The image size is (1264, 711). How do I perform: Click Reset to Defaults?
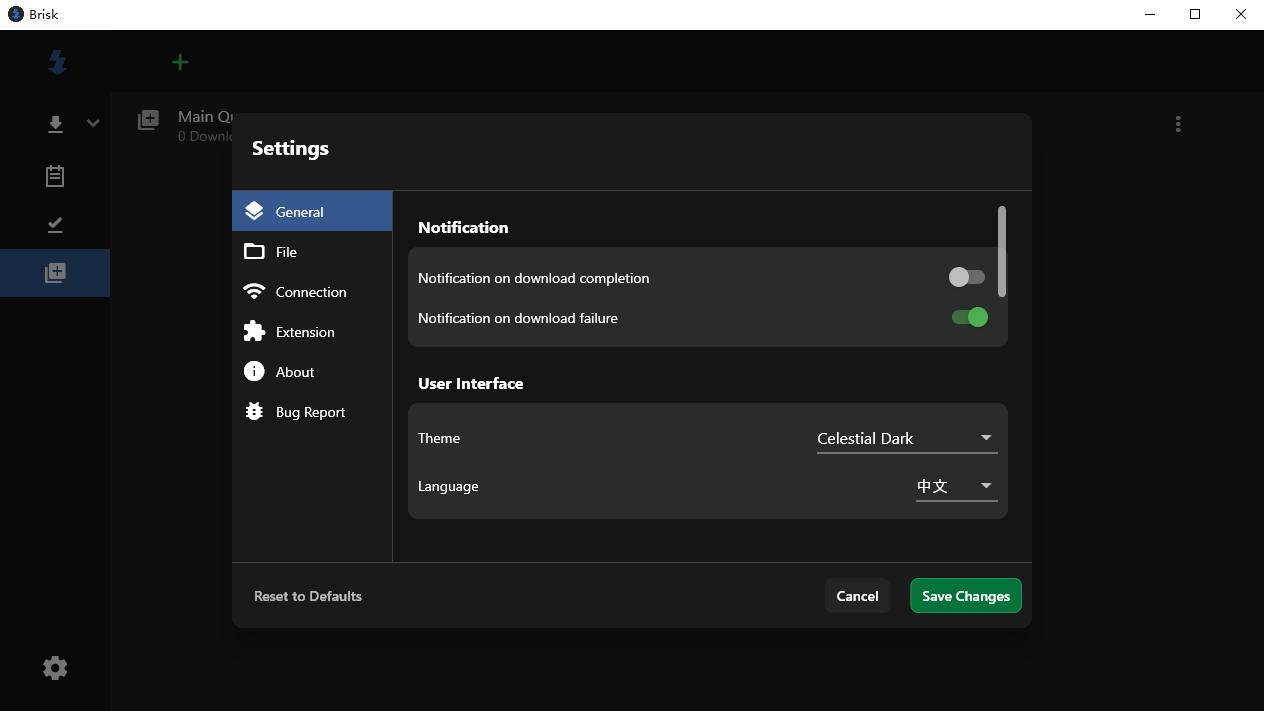[308, 596]
